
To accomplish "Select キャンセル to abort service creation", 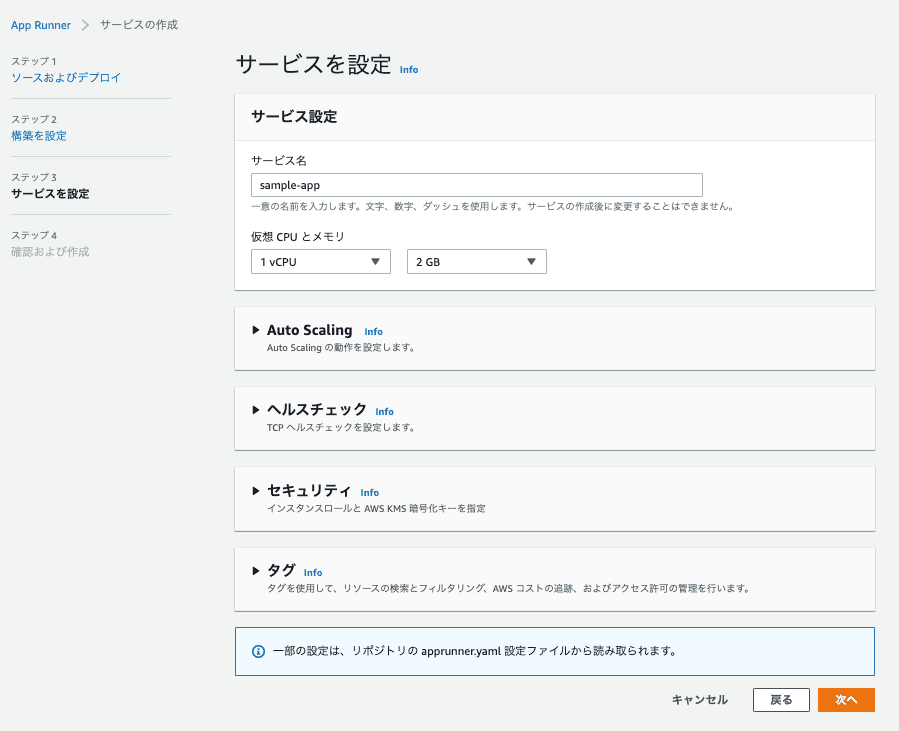I will tap(698, 700).
